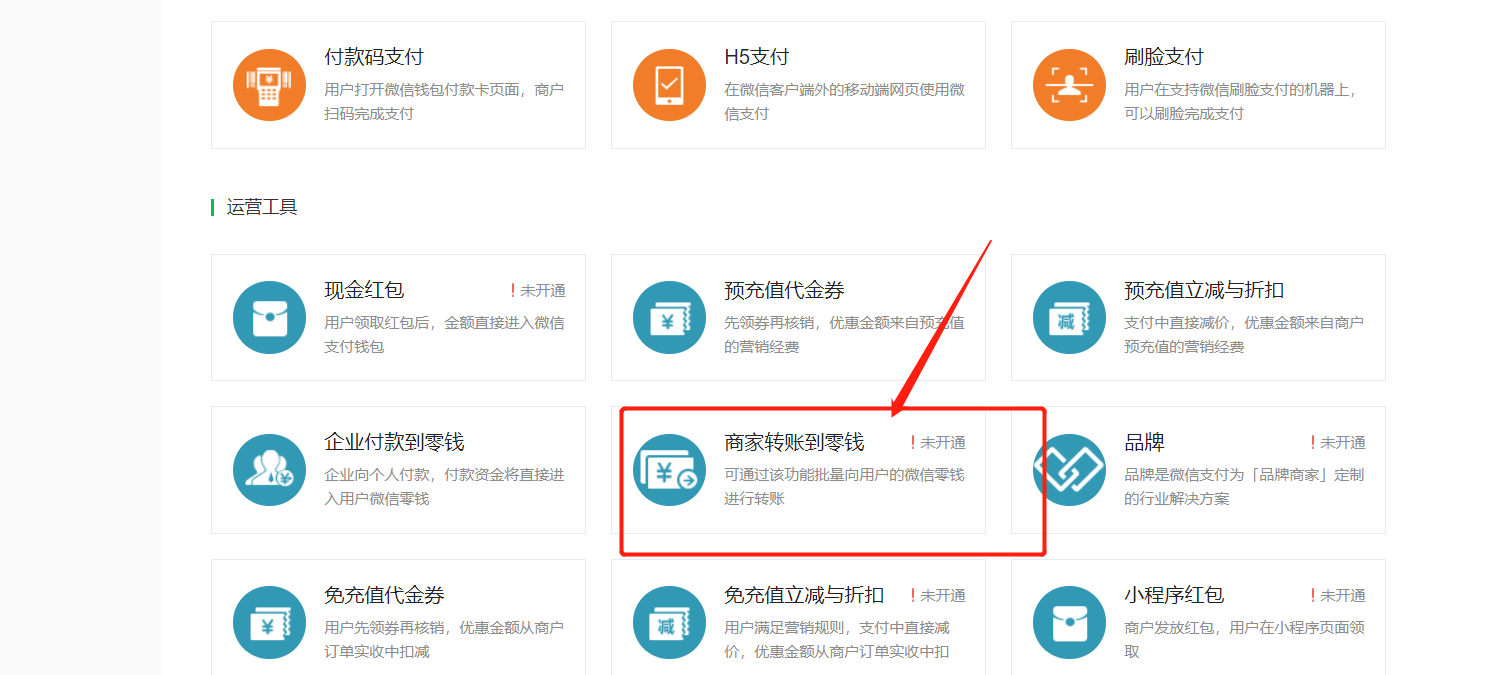The image size is (1489, 675).
Task: Open the 企业付款到零钱 title
Action: pos(394,442)
